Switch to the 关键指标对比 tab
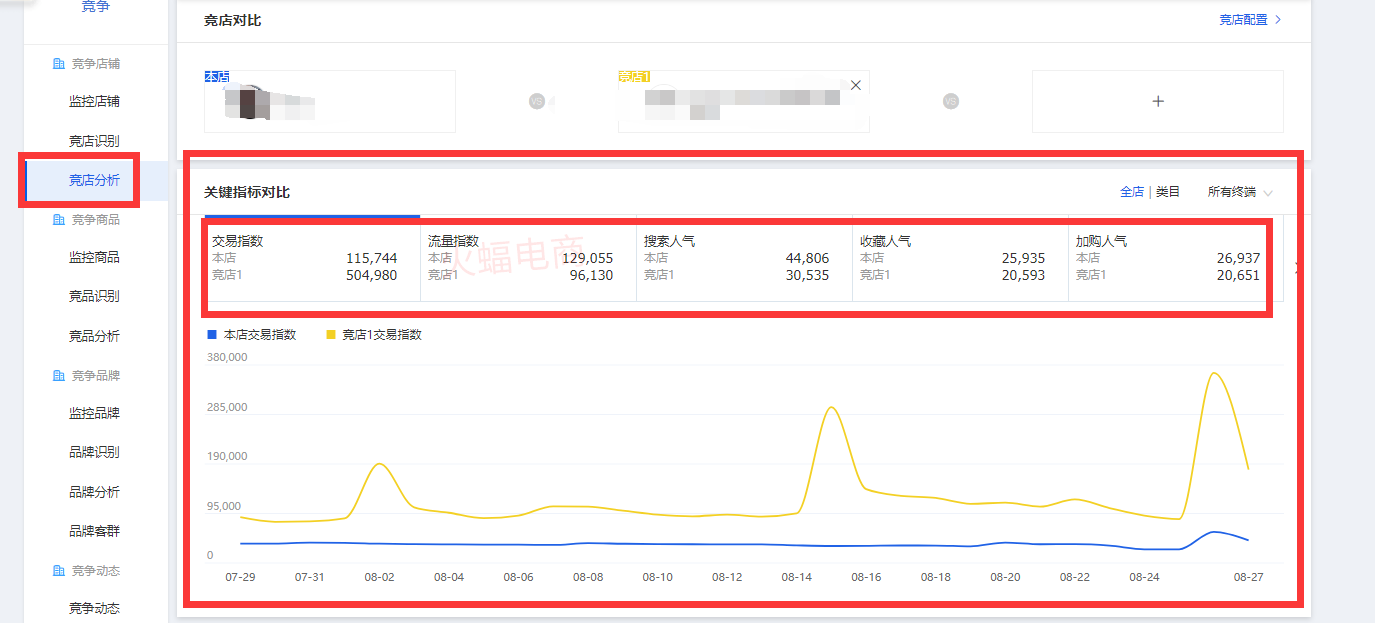This screenshot has width=1375, height=623. (247, 192)
